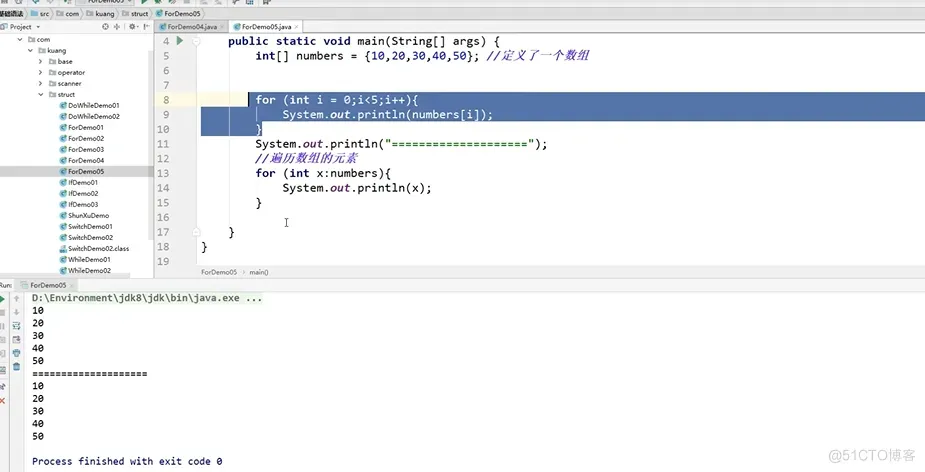Viewport: 925px width, 472px height.
Task: Expand the base package
Action: [x=41, y=61]
